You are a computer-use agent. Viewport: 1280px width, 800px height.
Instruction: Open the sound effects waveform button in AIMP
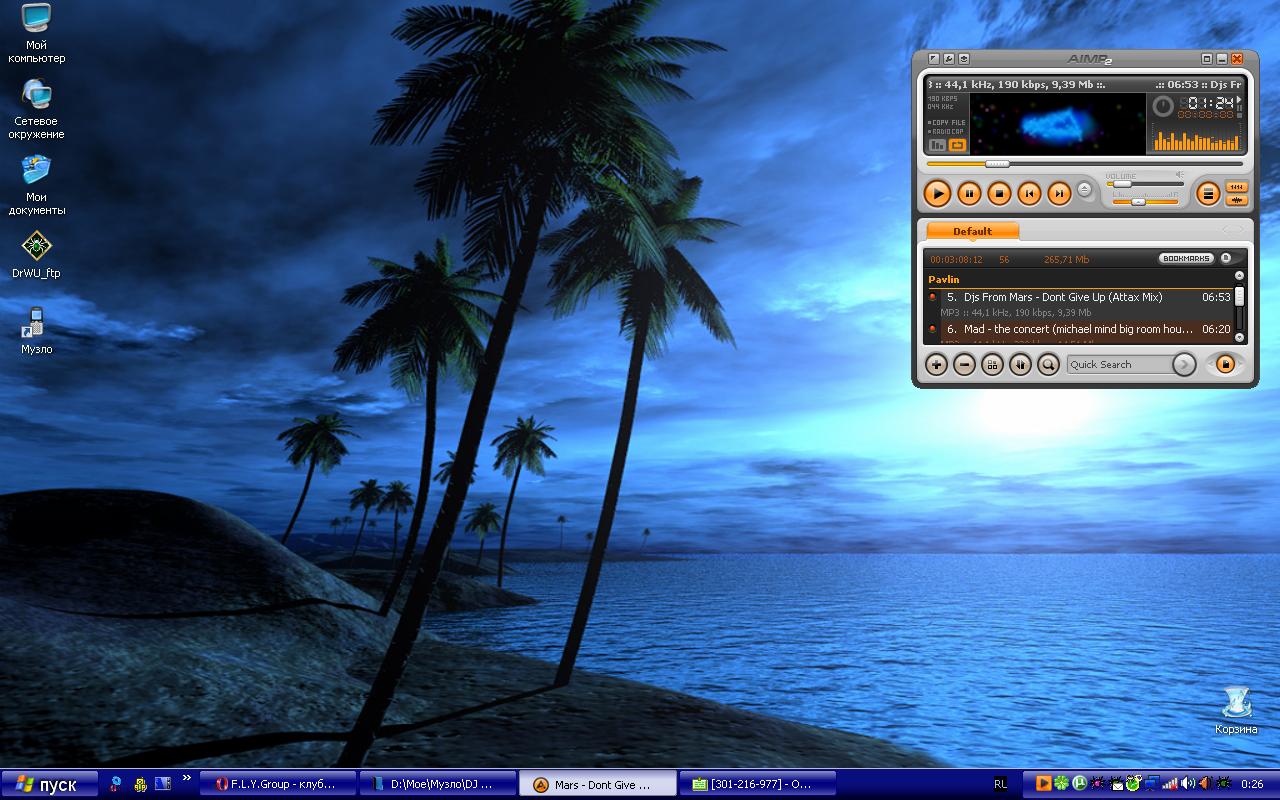(x=1237, y=200)
